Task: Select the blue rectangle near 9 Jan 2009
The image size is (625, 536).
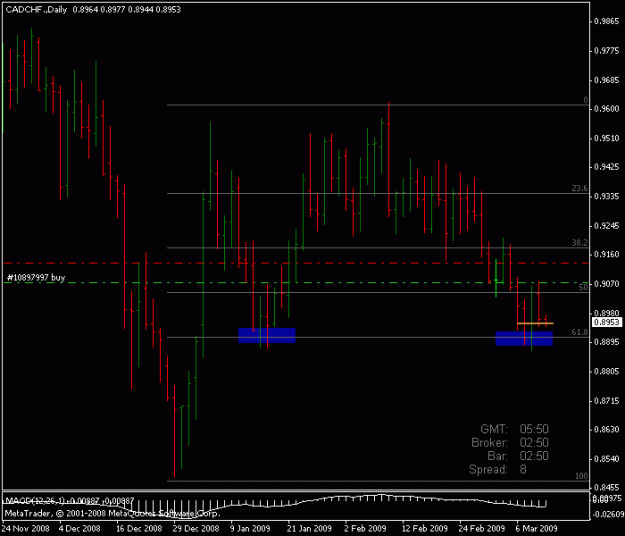Action: 267,336
